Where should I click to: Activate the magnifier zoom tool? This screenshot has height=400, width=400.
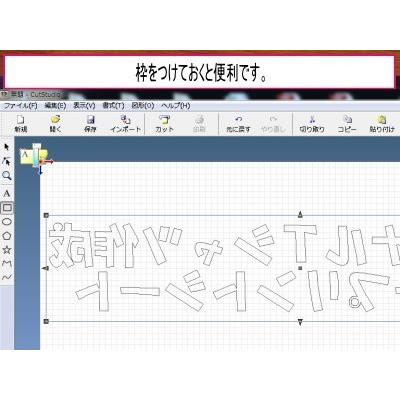click(7, 176)
